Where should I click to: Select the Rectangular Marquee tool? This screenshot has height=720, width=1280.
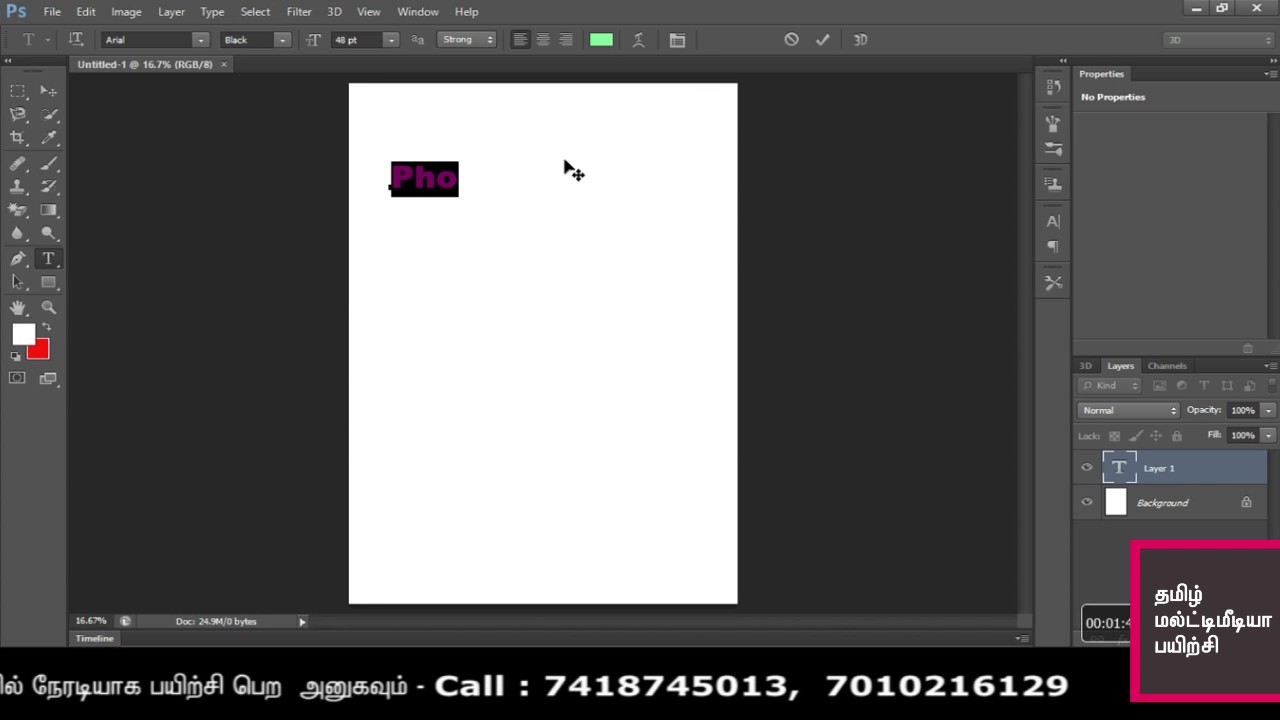18,91
